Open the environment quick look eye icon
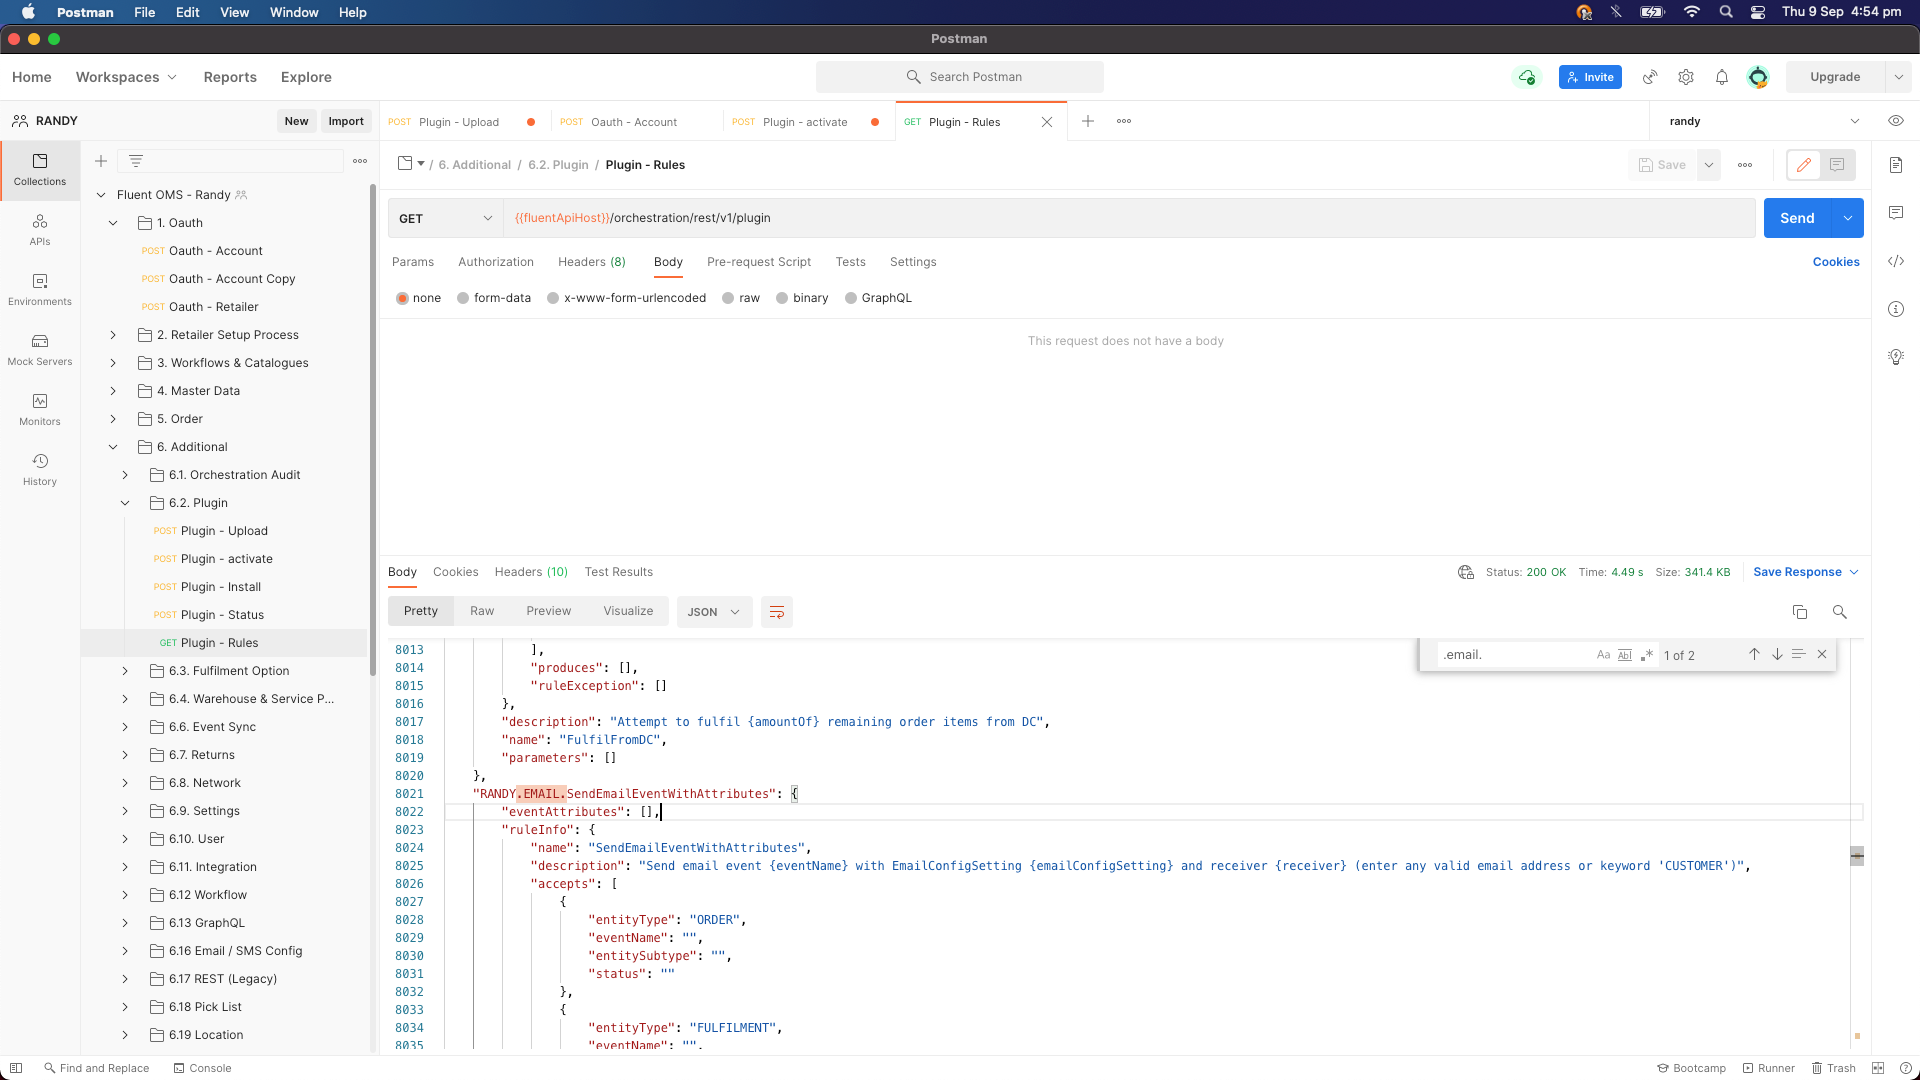 click(1896, 121)
